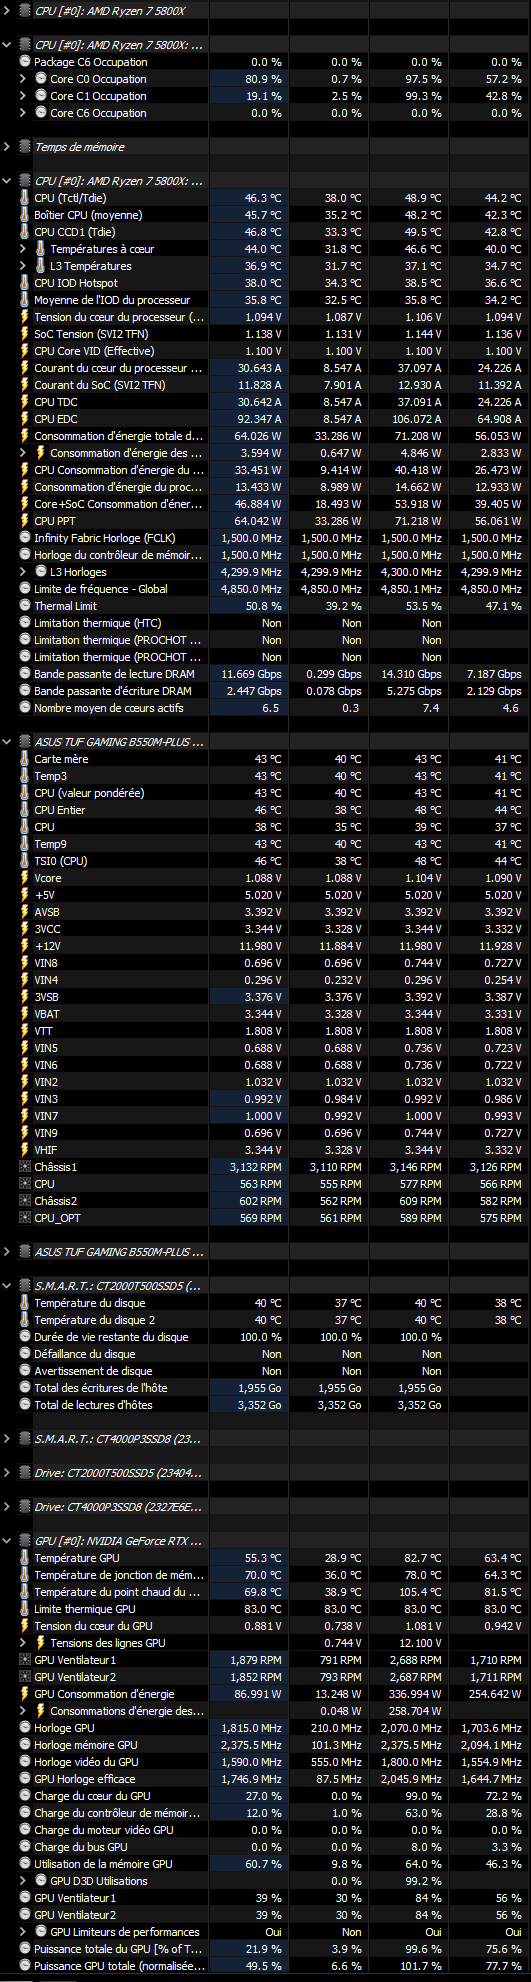Screen dimensions: 531x1982
Task: Expand the Tensions des lignes GPU row
Action: pos(24,1643)
